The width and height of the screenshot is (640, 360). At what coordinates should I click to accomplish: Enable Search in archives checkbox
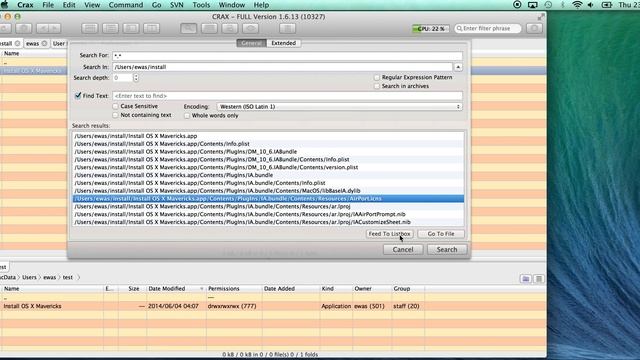pyautogui.click(x=377, y=86)
